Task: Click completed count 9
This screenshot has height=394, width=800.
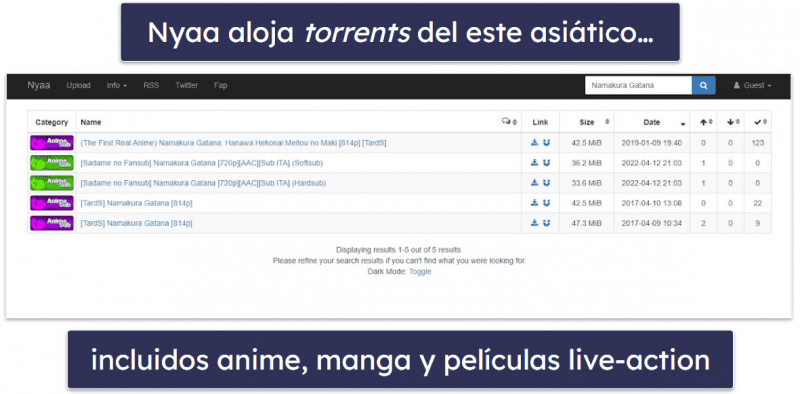Action: coord(758,223)
